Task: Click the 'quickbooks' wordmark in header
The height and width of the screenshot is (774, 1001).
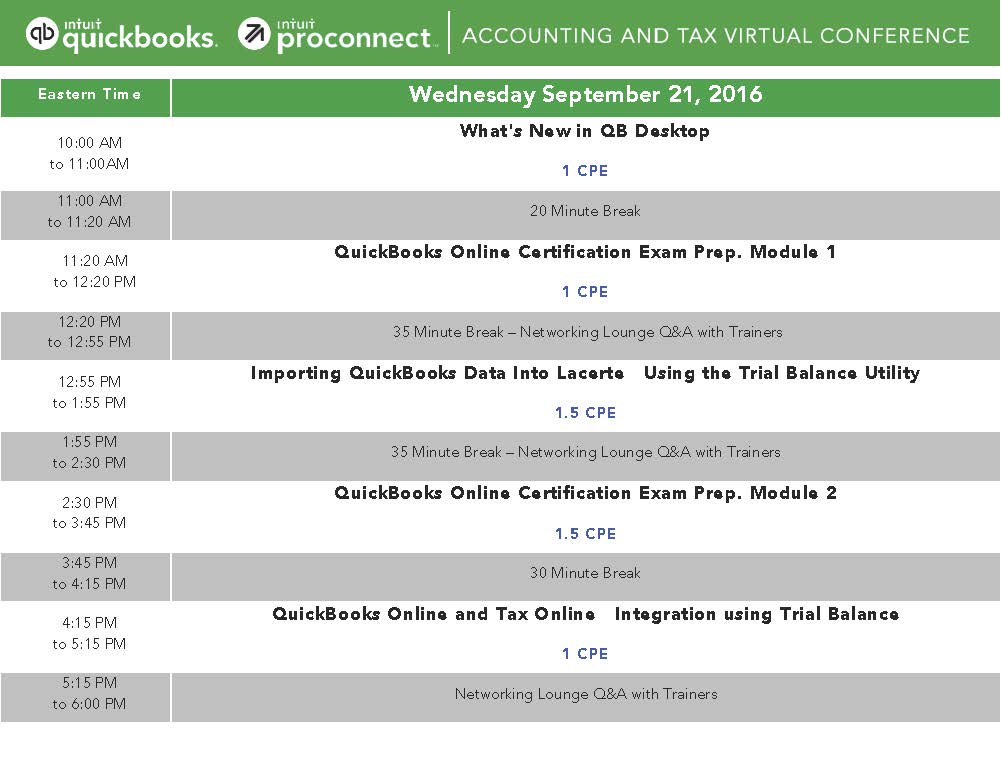Action: point(139,36)
